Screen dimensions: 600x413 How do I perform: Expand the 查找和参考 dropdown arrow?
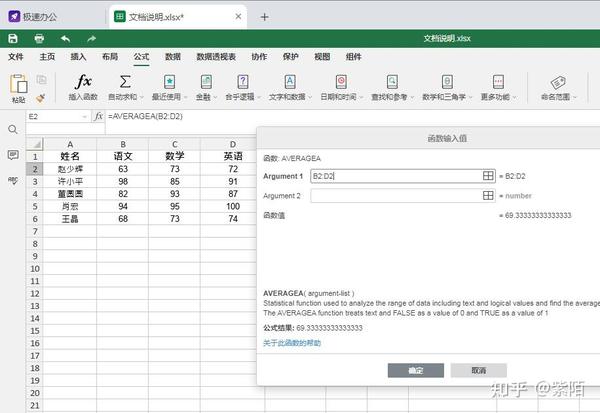click(412, 98)
